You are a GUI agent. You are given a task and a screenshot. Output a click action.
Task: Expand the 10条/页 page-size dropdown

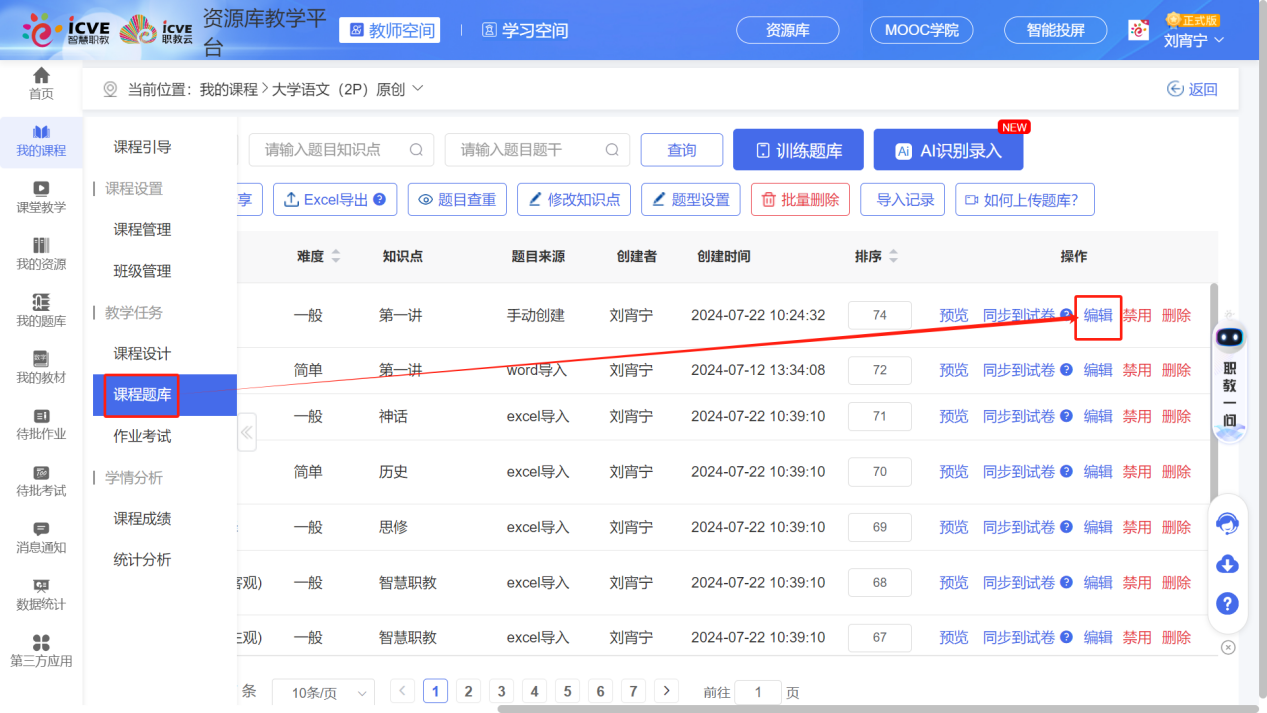coord(323,691)
